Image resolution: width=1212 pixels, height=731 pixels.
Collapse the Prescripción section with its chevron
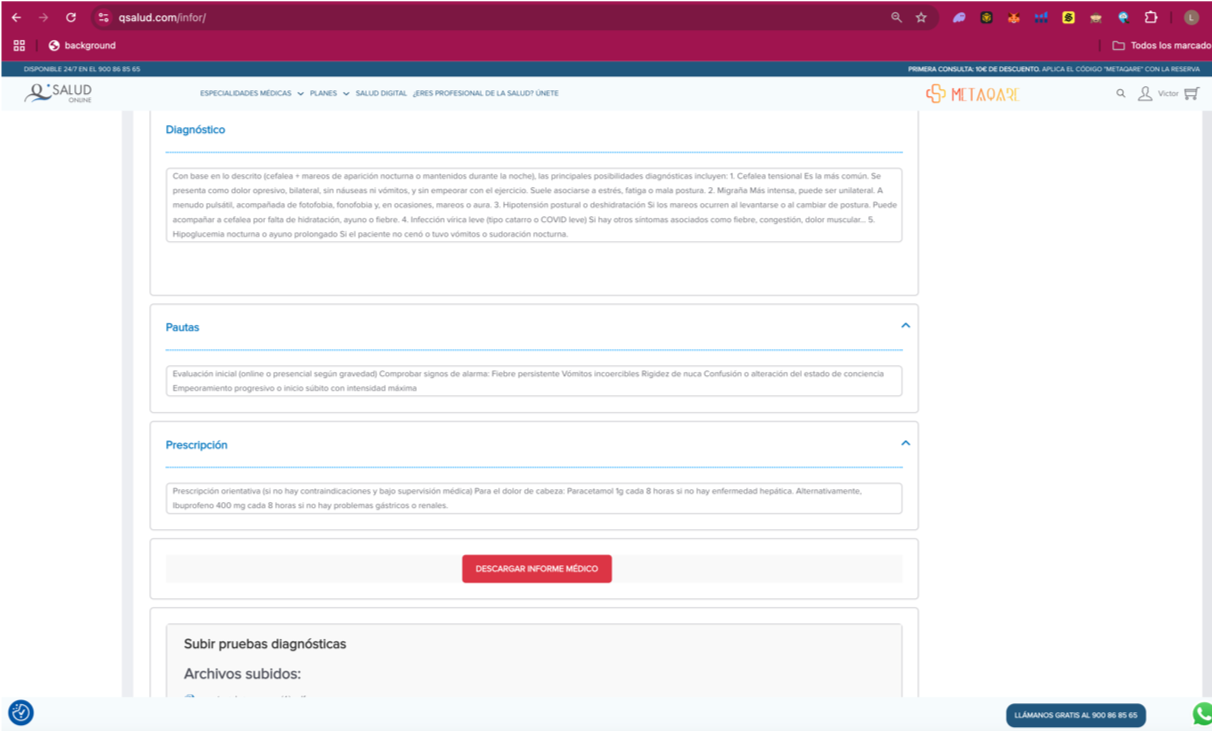click(905, 443)
